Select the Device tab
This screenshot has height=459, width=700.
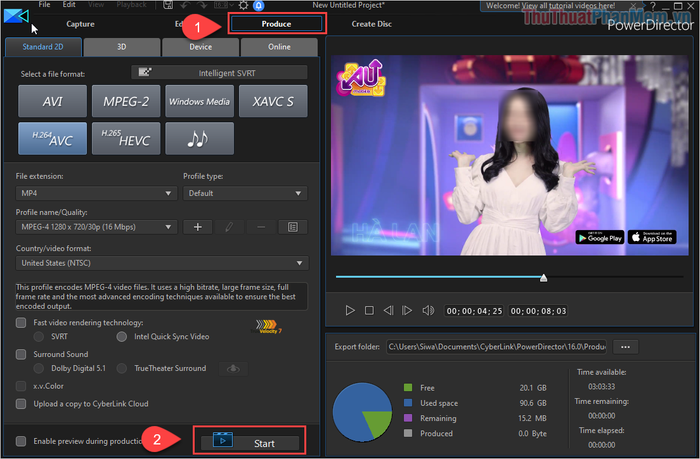[200, 47]
